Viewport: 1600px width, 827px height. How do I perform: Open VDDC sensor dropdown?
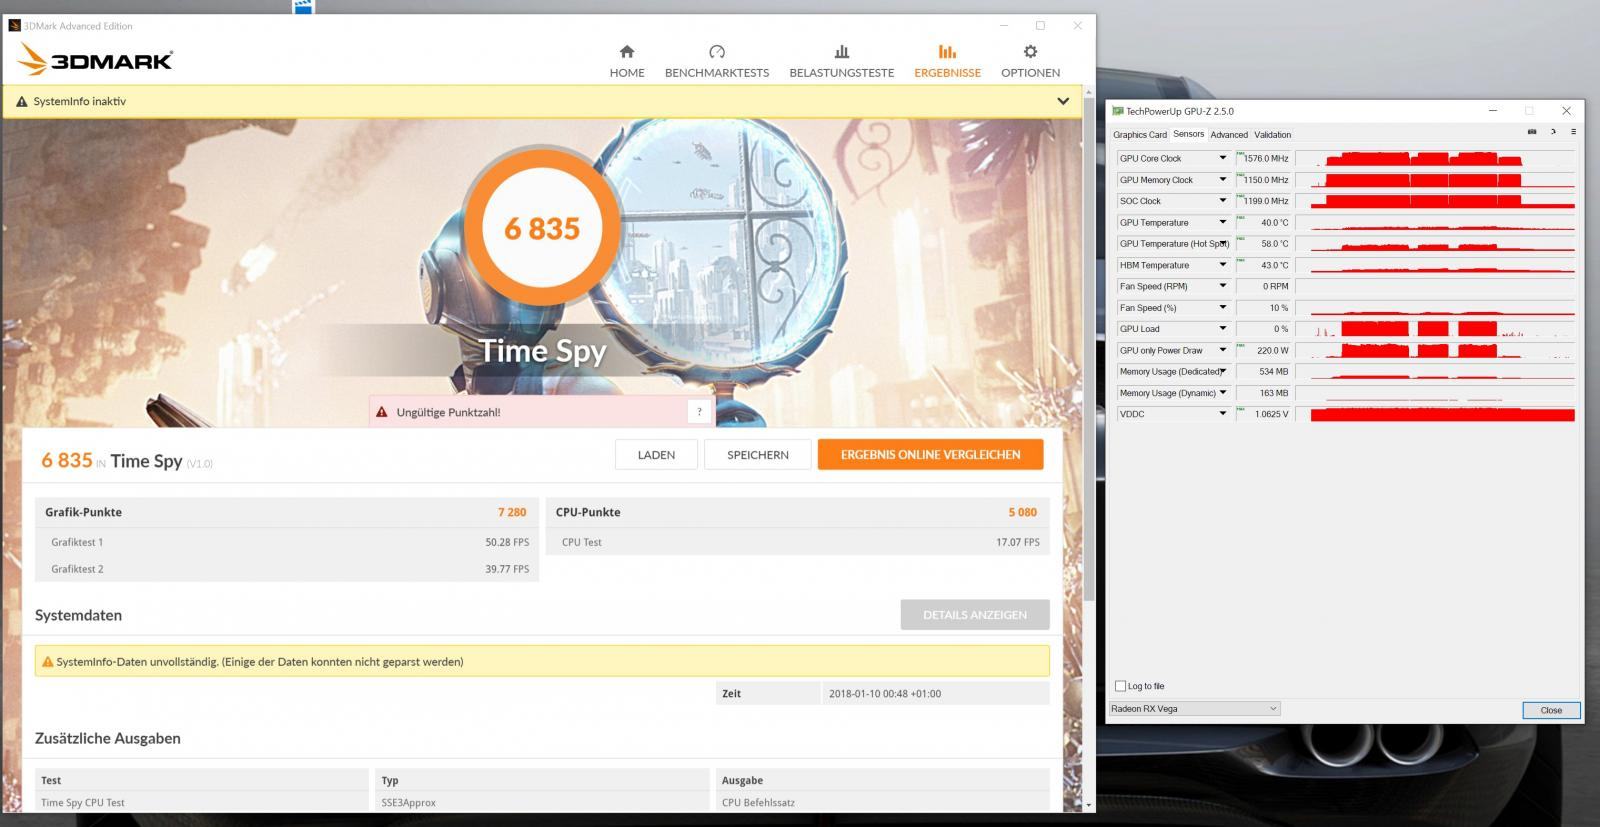click(1222, 414)
